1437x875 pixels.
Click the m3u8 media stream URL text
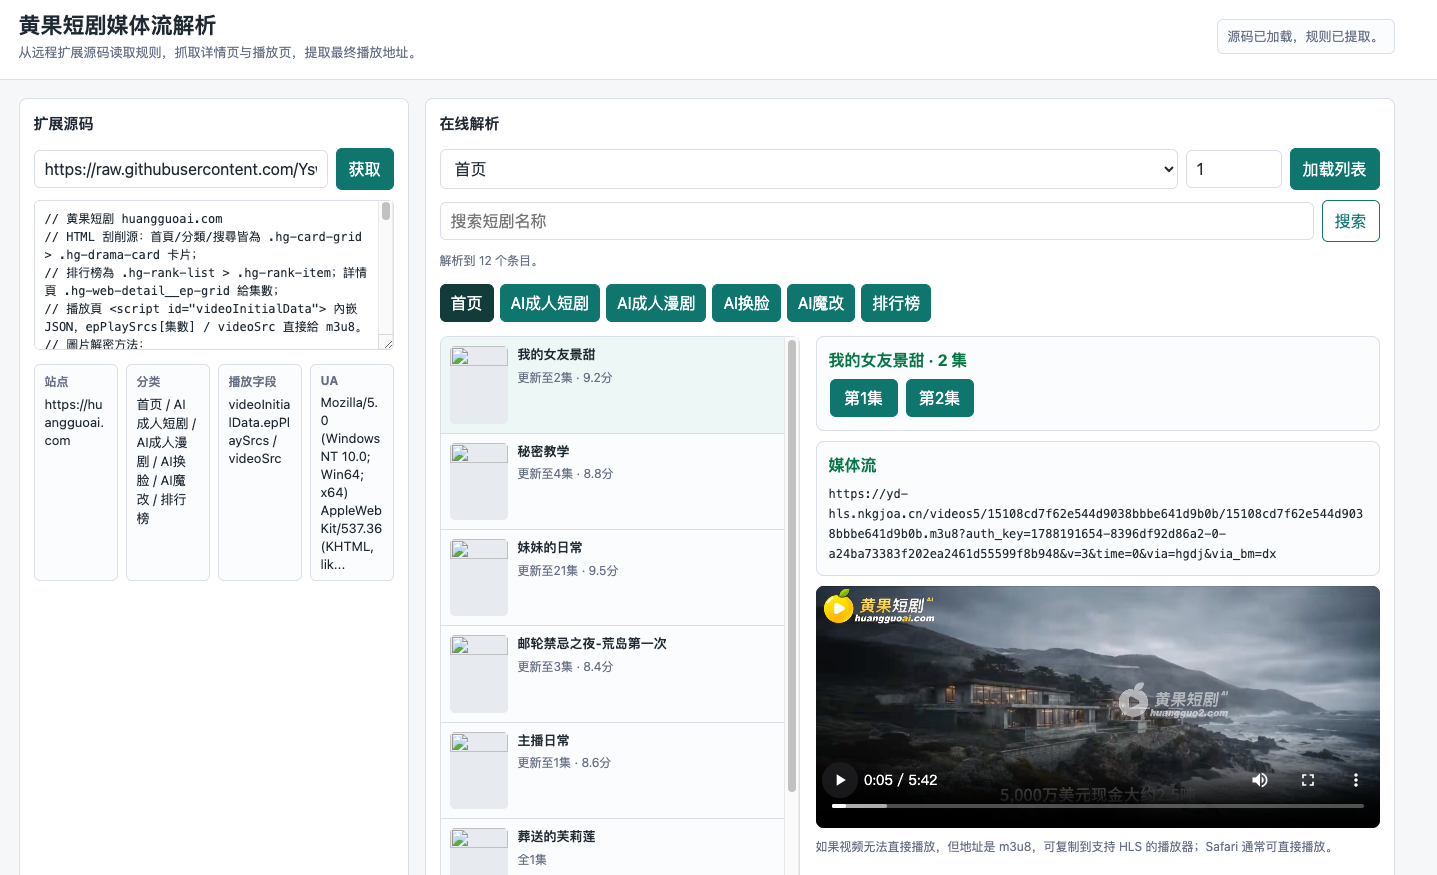click(x=1096, y=524)
